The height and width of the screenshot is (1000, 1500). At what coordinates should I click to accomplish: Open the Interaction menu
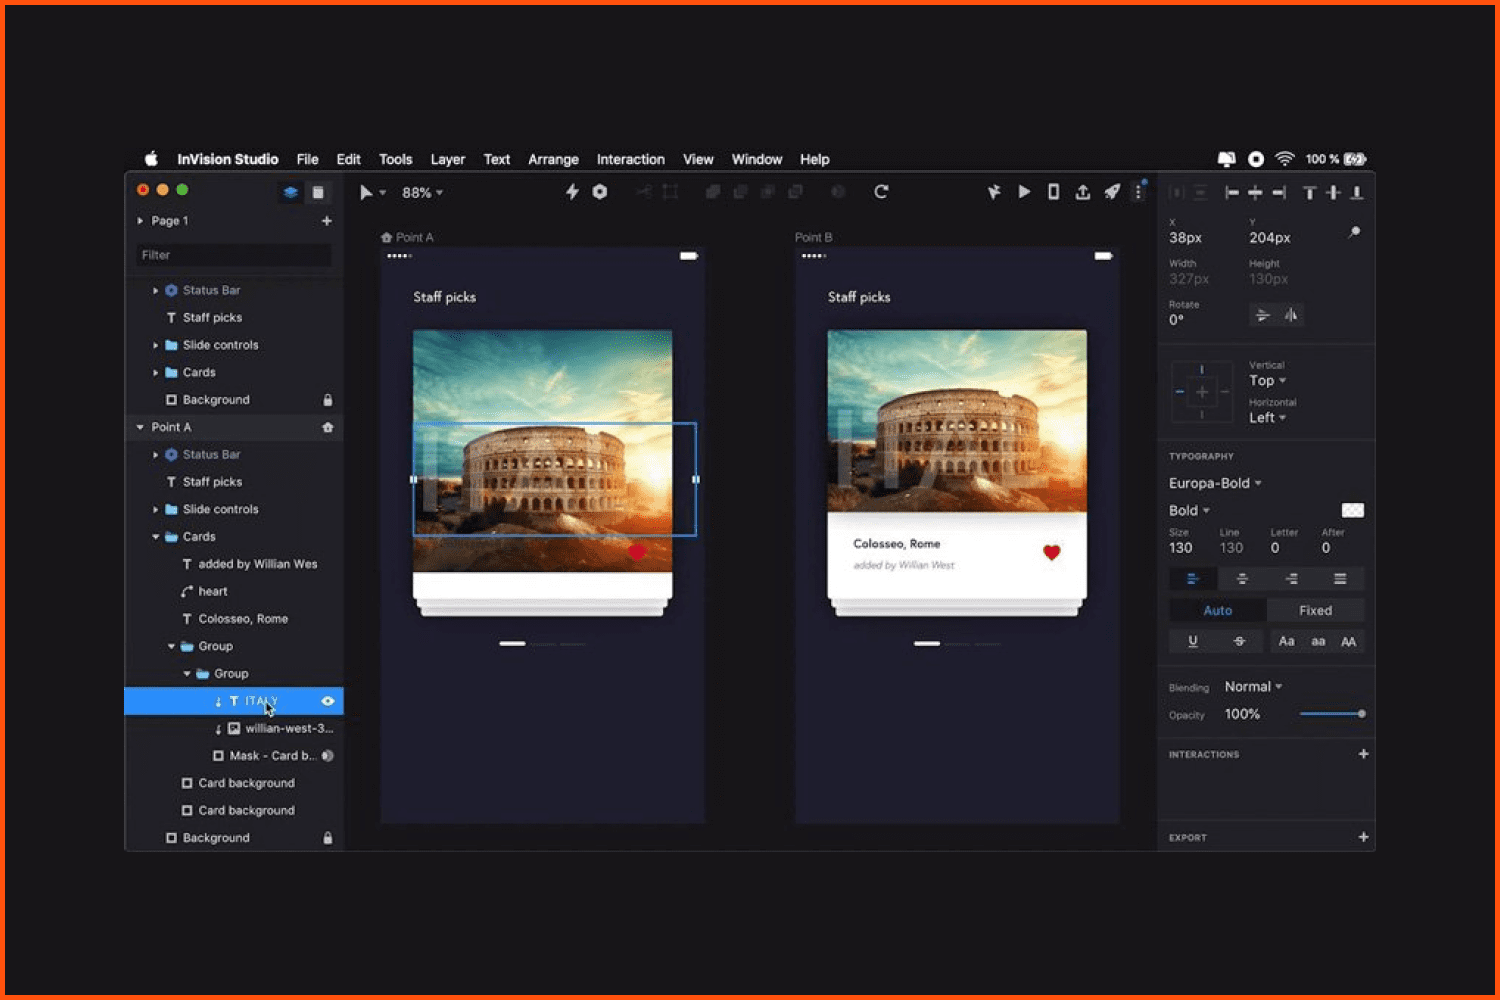[x=630, y=159]
